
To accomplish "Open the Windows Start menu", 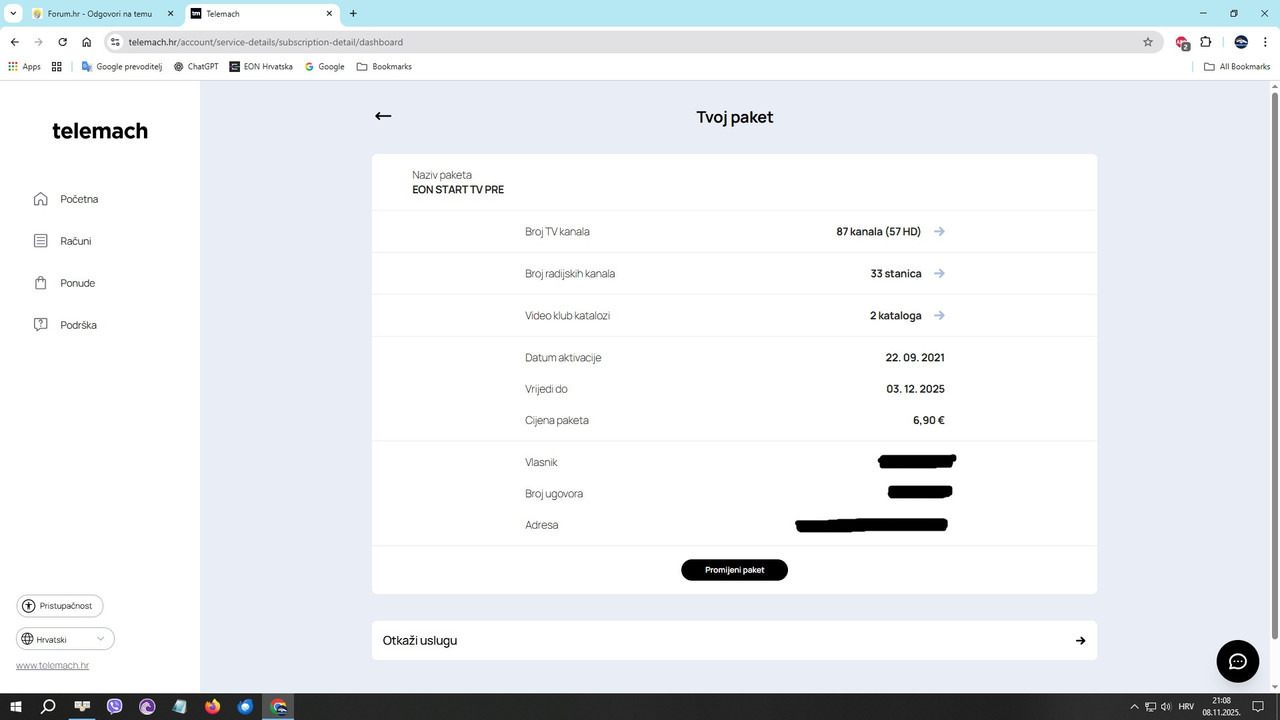I will click(x=16, y=706).
